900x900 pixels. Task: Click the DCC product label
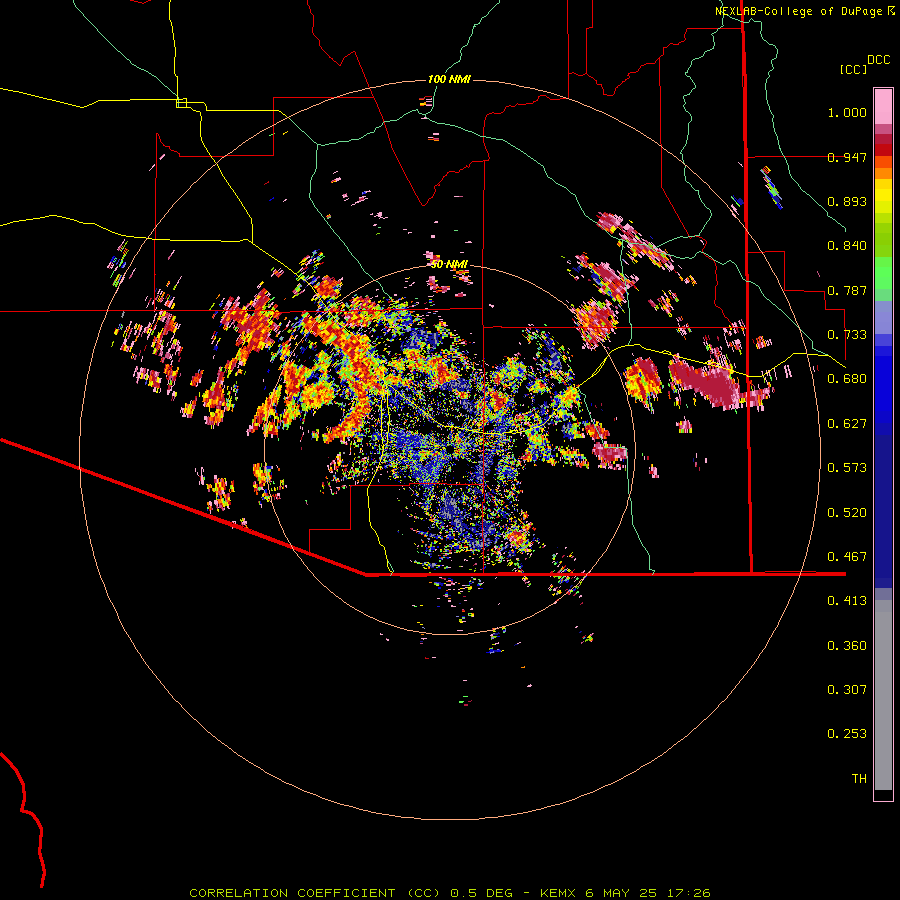(878, 60)
